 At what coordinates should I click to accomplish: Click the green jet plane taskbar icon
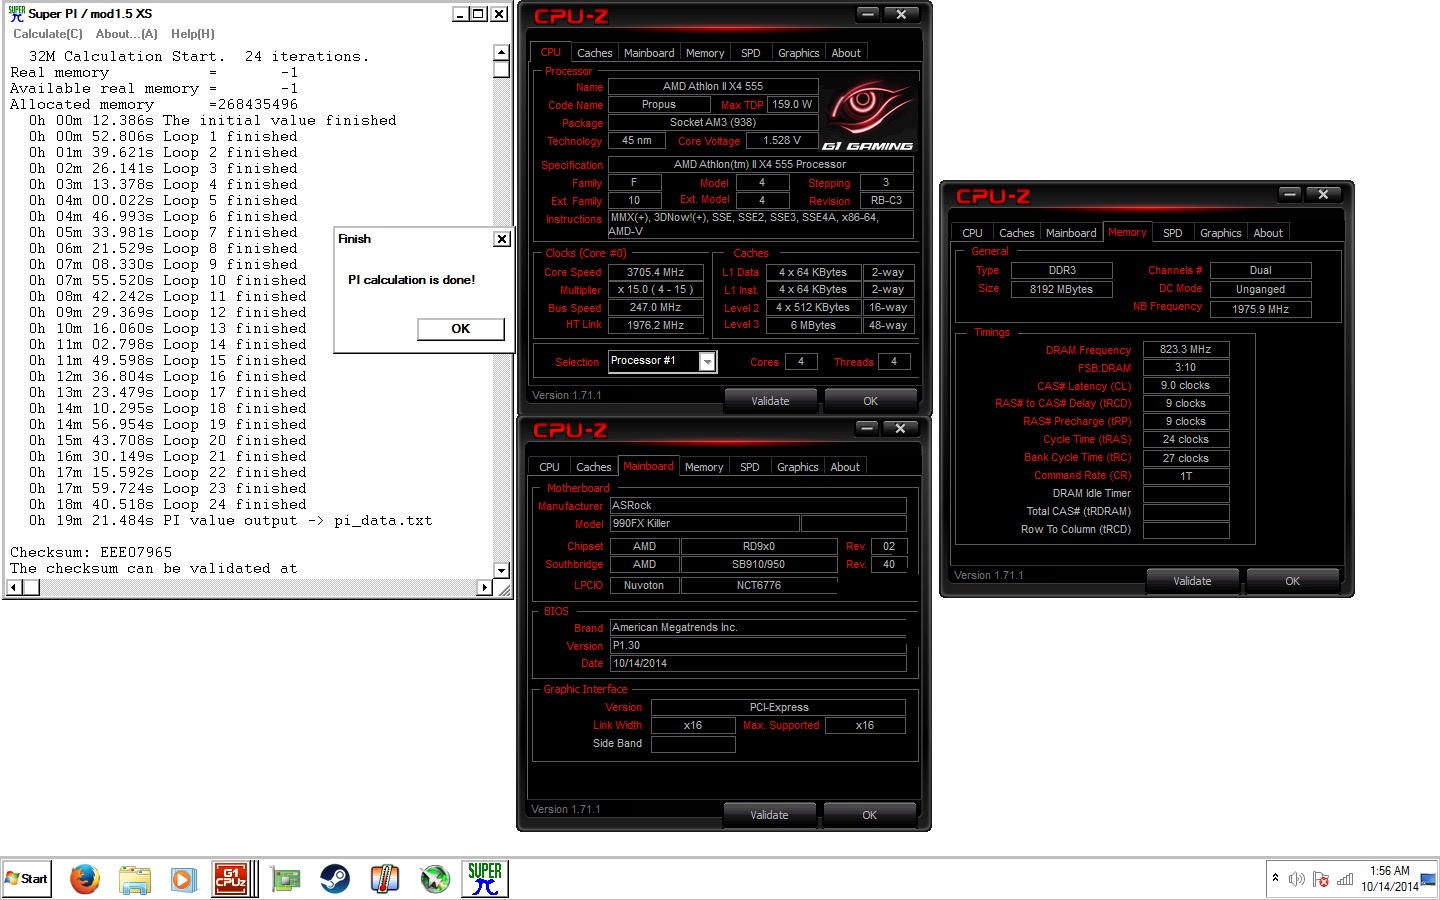coord(435,879)
